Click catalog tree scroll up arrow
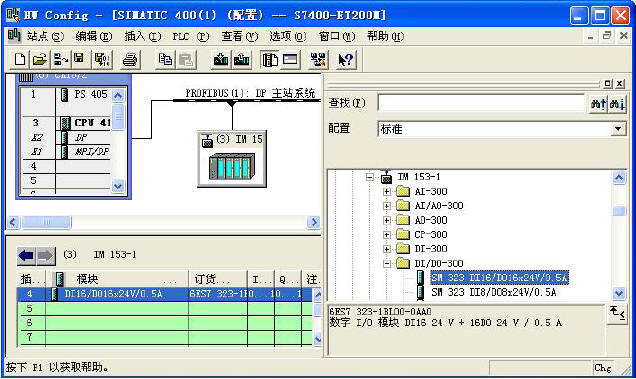The width and height of the screenshot is (636, 379). 619,177
